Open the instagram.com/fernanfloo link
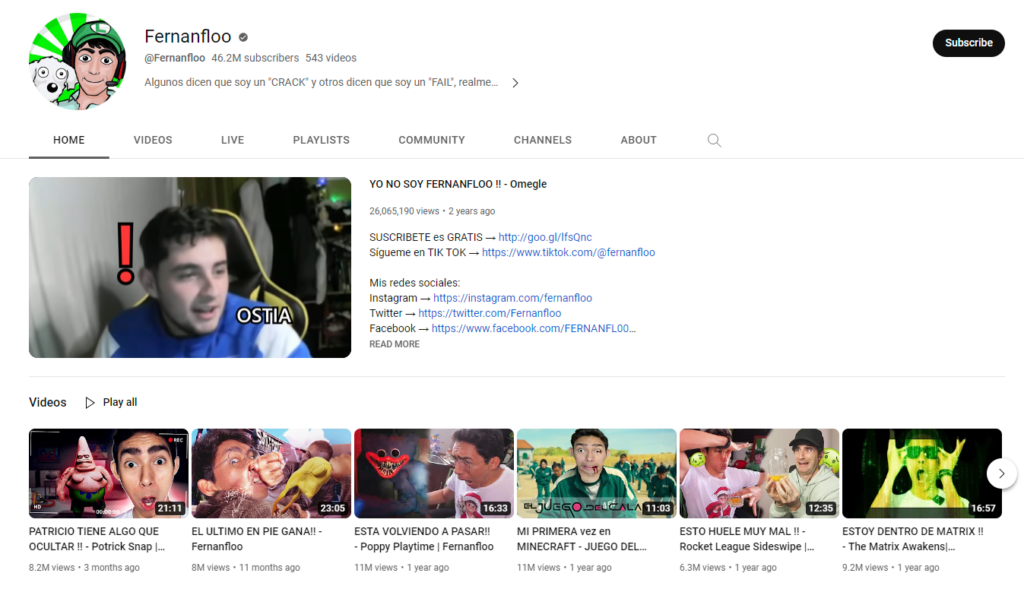 coord(513,298)
